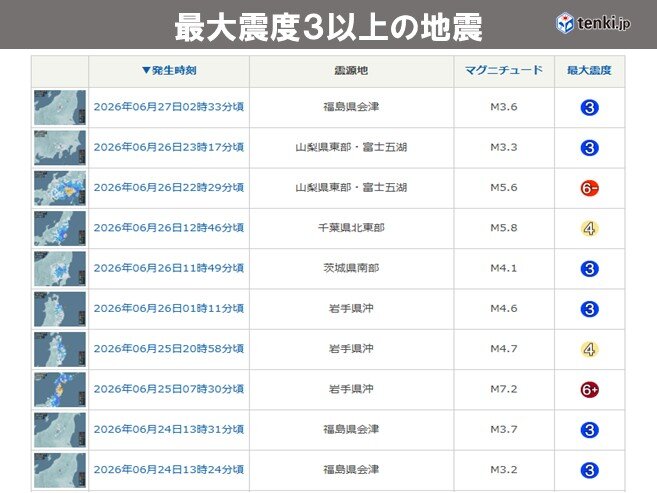
Task: Click the M4.1 magnitude value
Action: coord(504,268)
